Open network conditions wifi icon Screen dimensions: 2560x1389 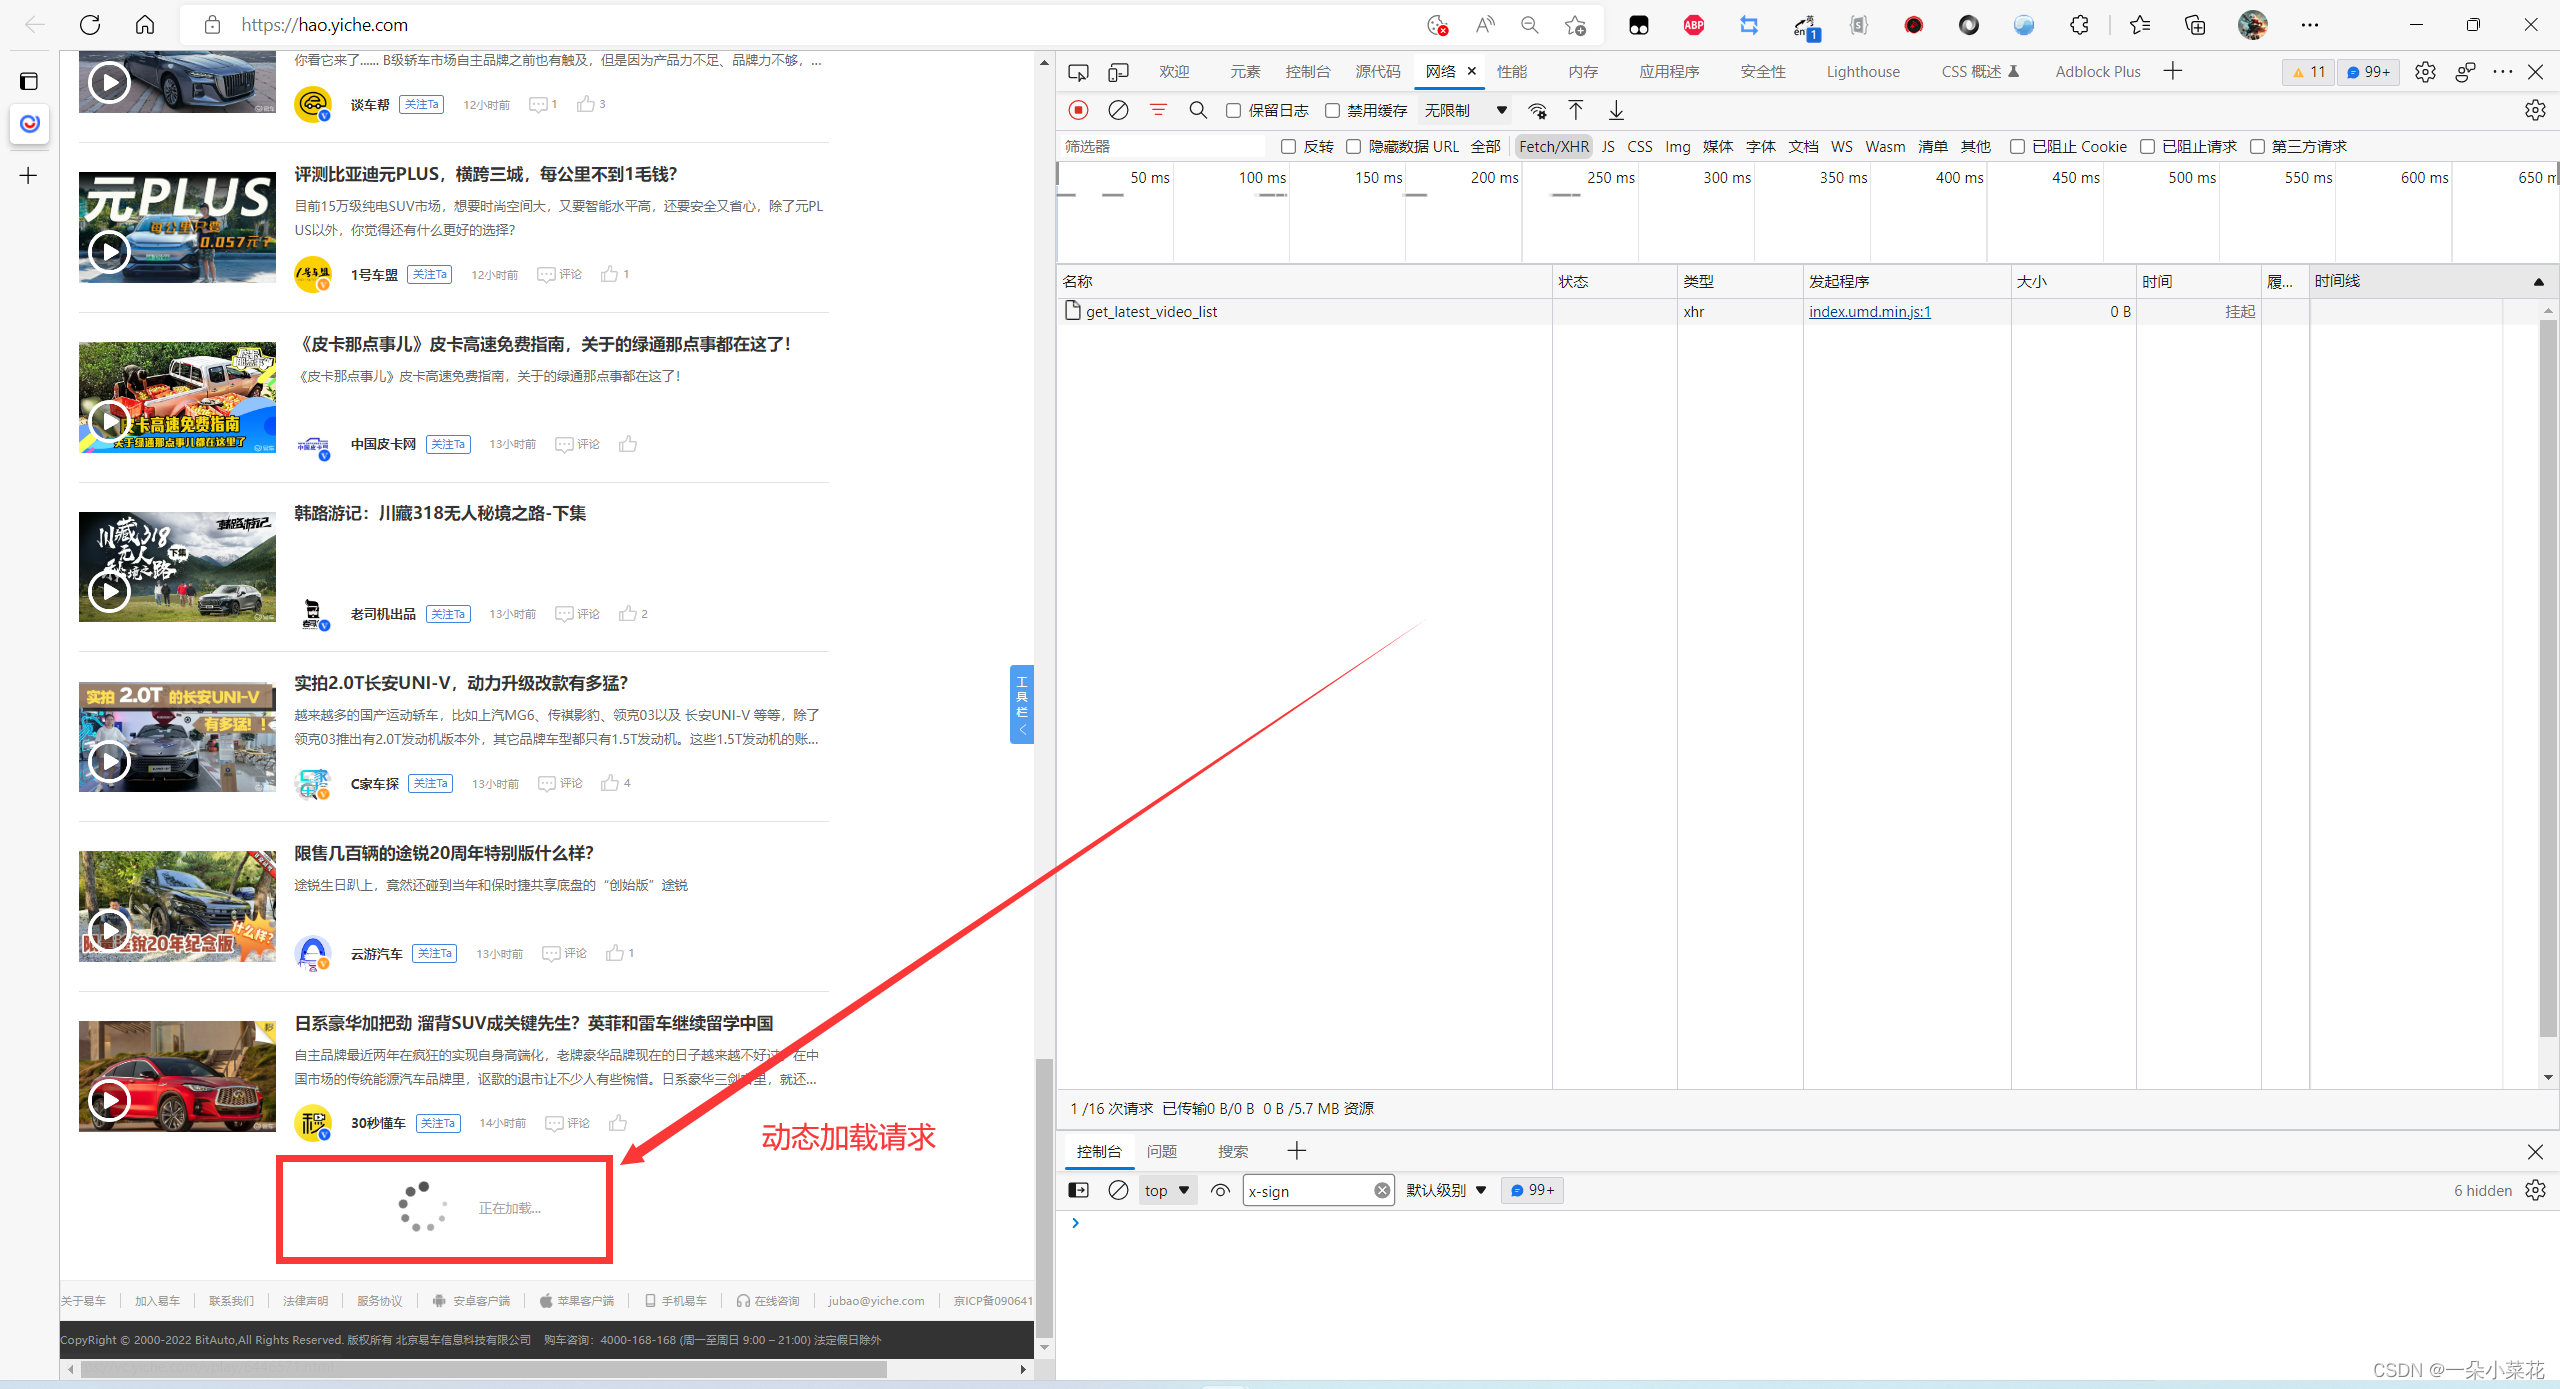pyautogui.click(x=1537, y=110)
